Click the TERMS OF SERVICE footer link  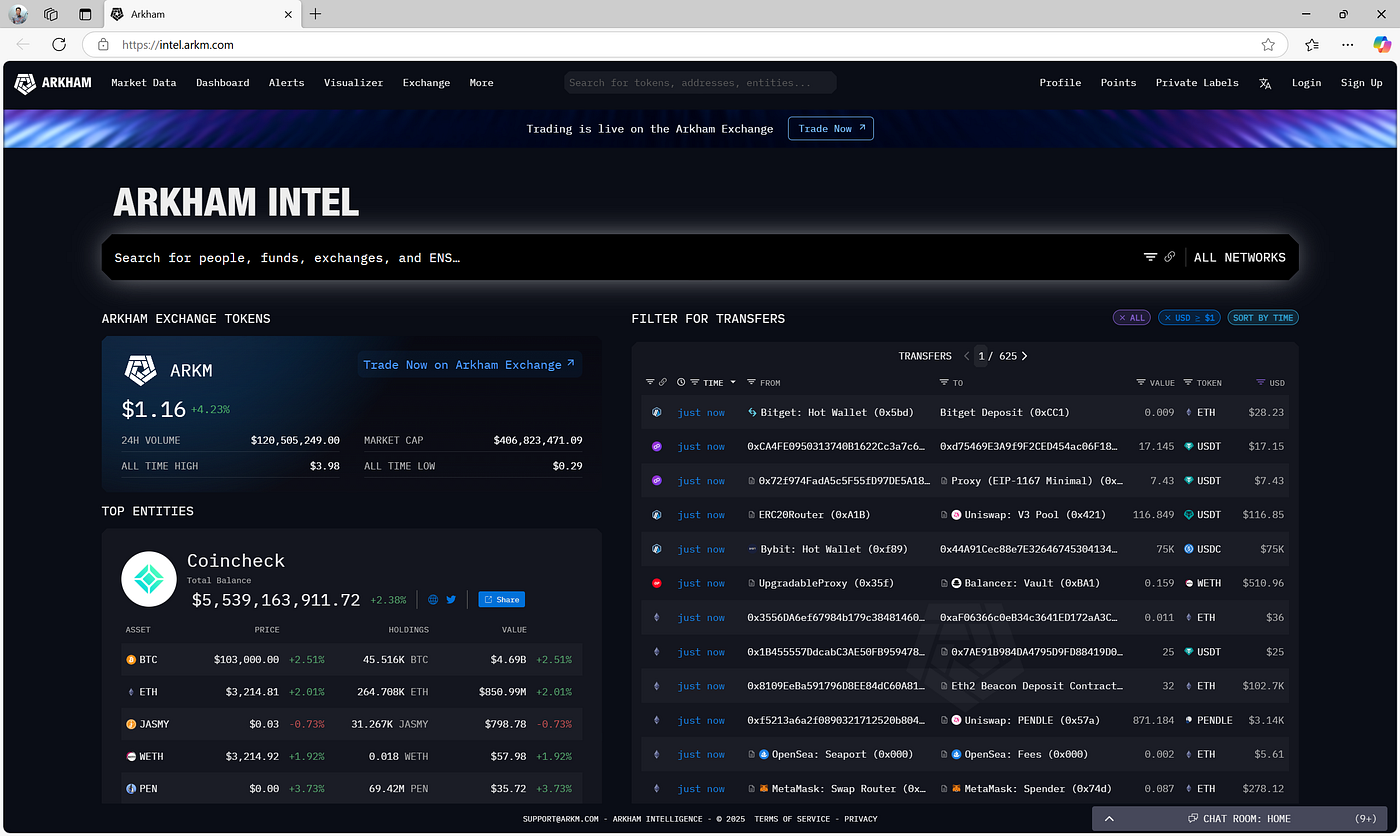[x=792, y=819]
